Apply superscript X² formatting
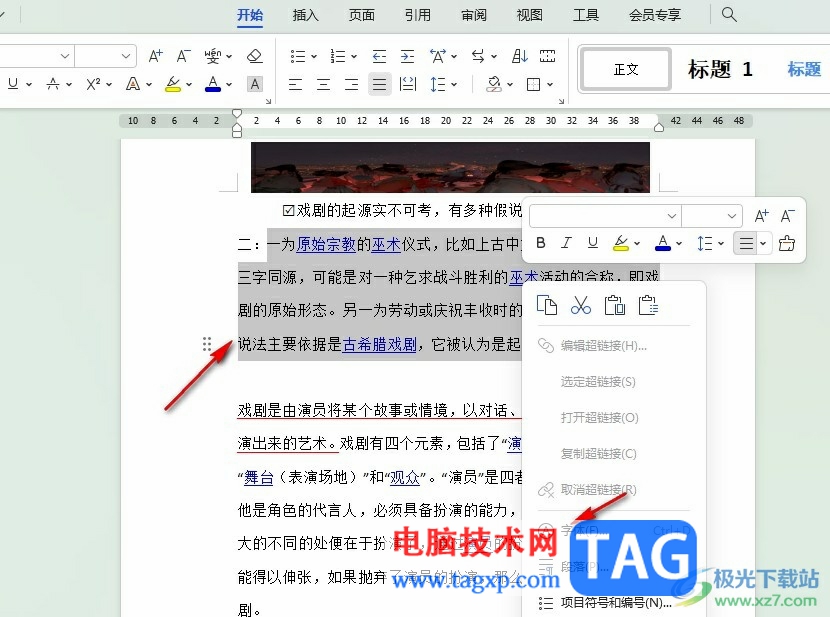Viewport: 830px width, 617px height. (93, 84)
